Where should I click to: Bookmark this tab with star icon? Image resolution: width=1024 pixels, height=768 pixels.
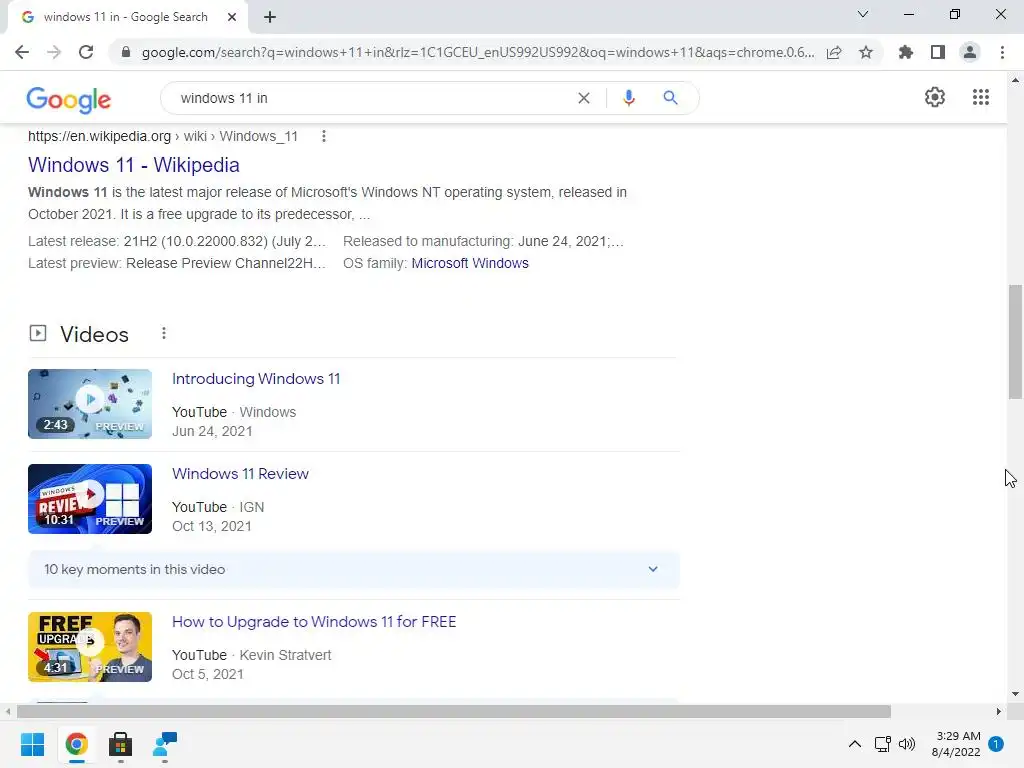click(x=866, y=52)
